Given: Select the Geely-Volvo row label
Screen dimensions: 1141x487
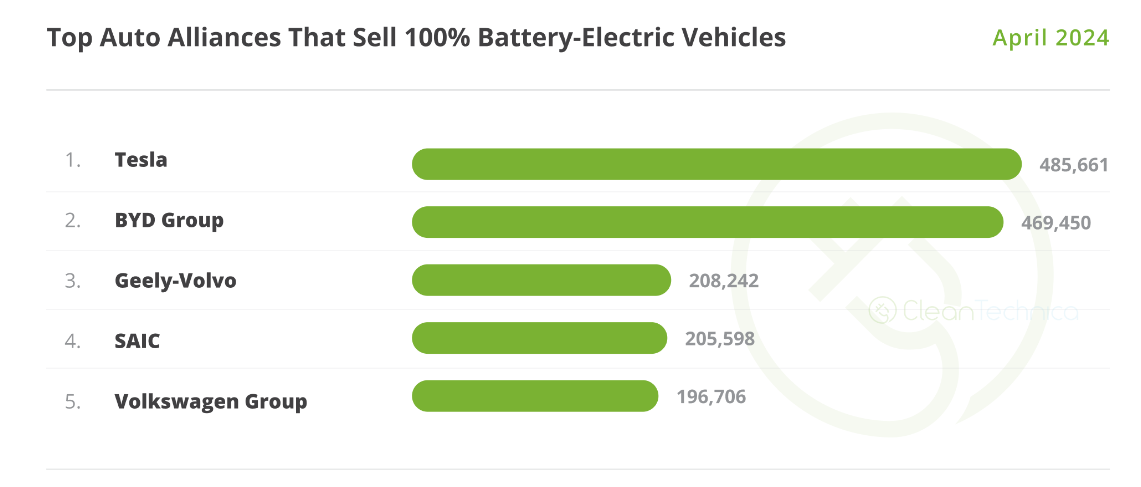Looking at the screenshot, I should point(176,280).
